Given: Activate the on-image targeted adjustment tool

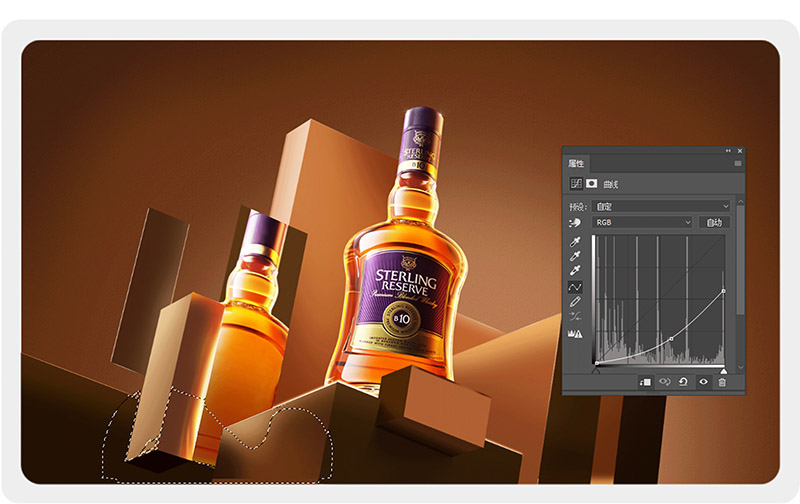Looking at the screenshot, I should [x=575, y=223].
